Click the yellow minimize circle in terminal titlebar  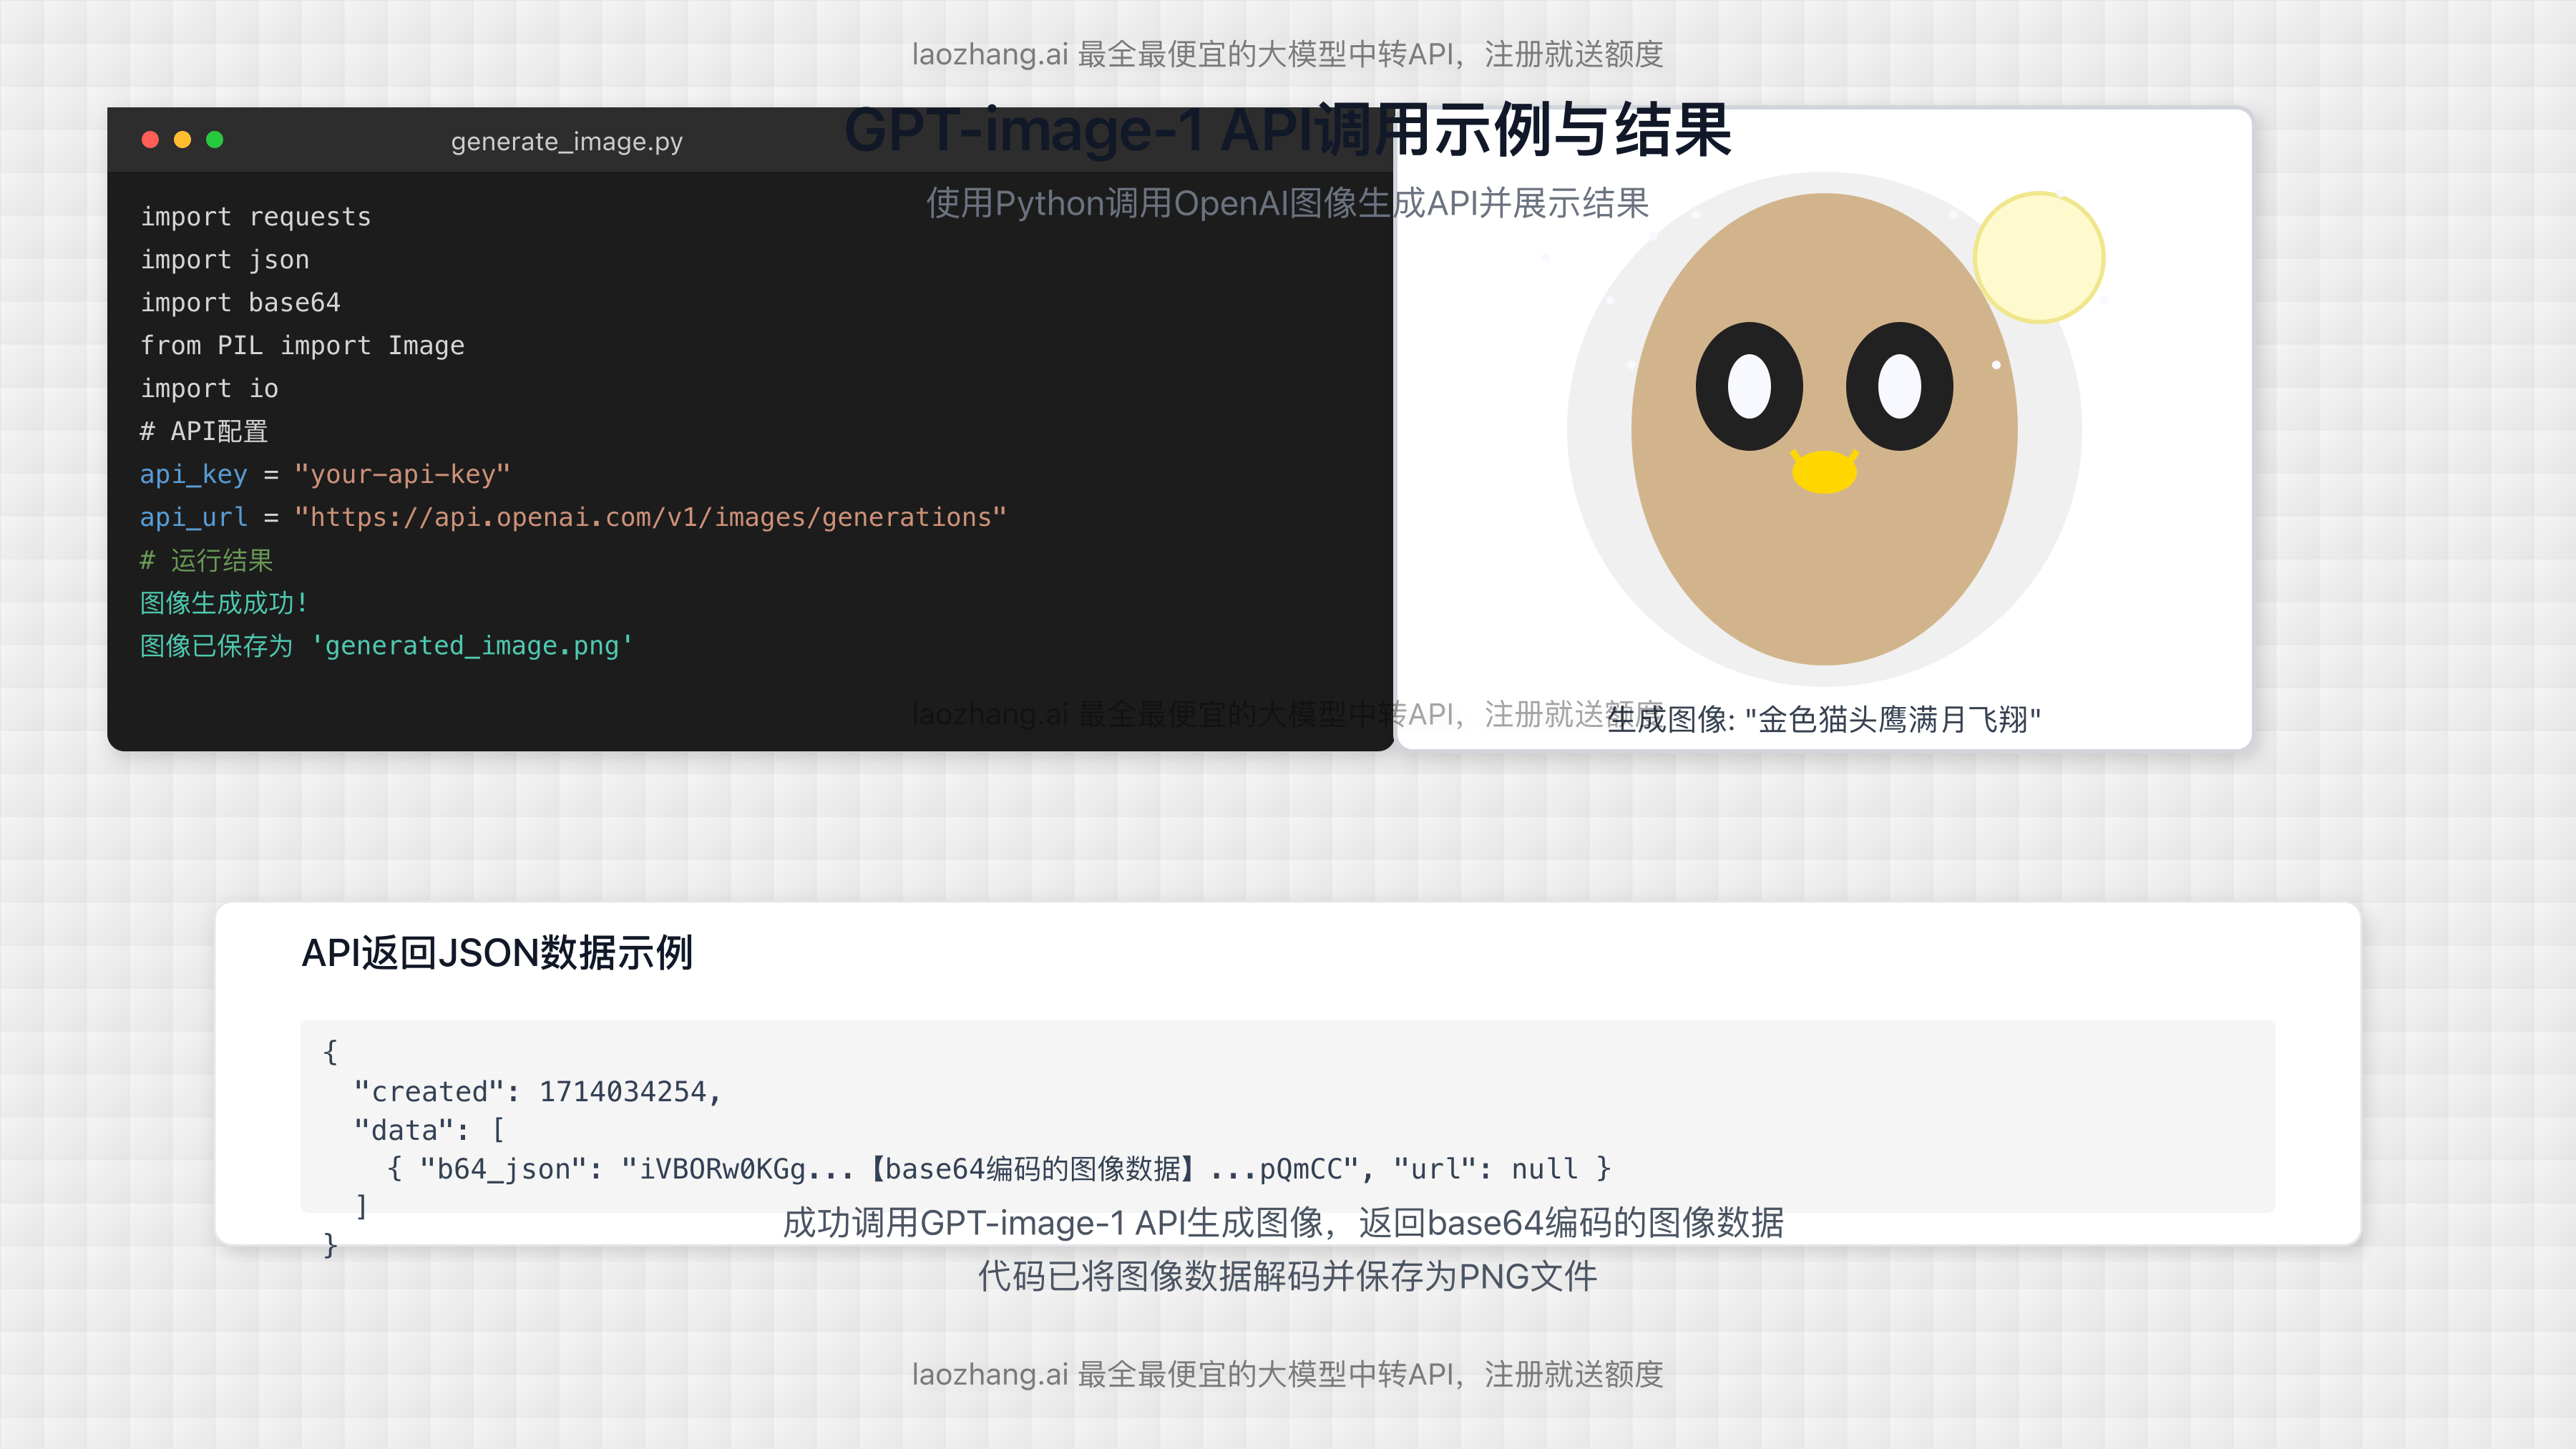pyautogui.click(x=183, y=141)
